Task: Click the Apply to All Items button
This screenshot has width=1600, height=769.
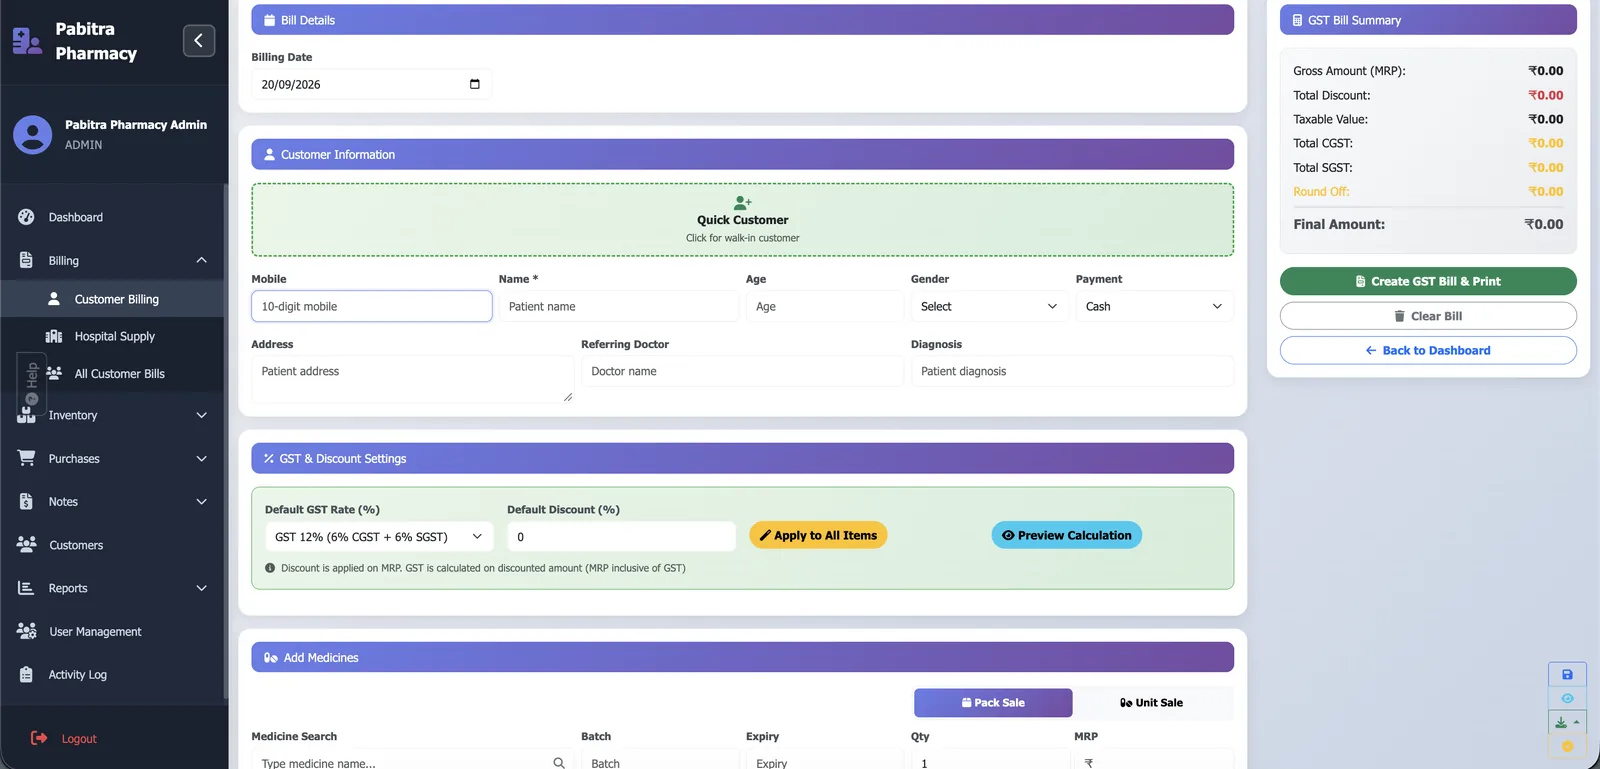Action: [x=818, y=535]
